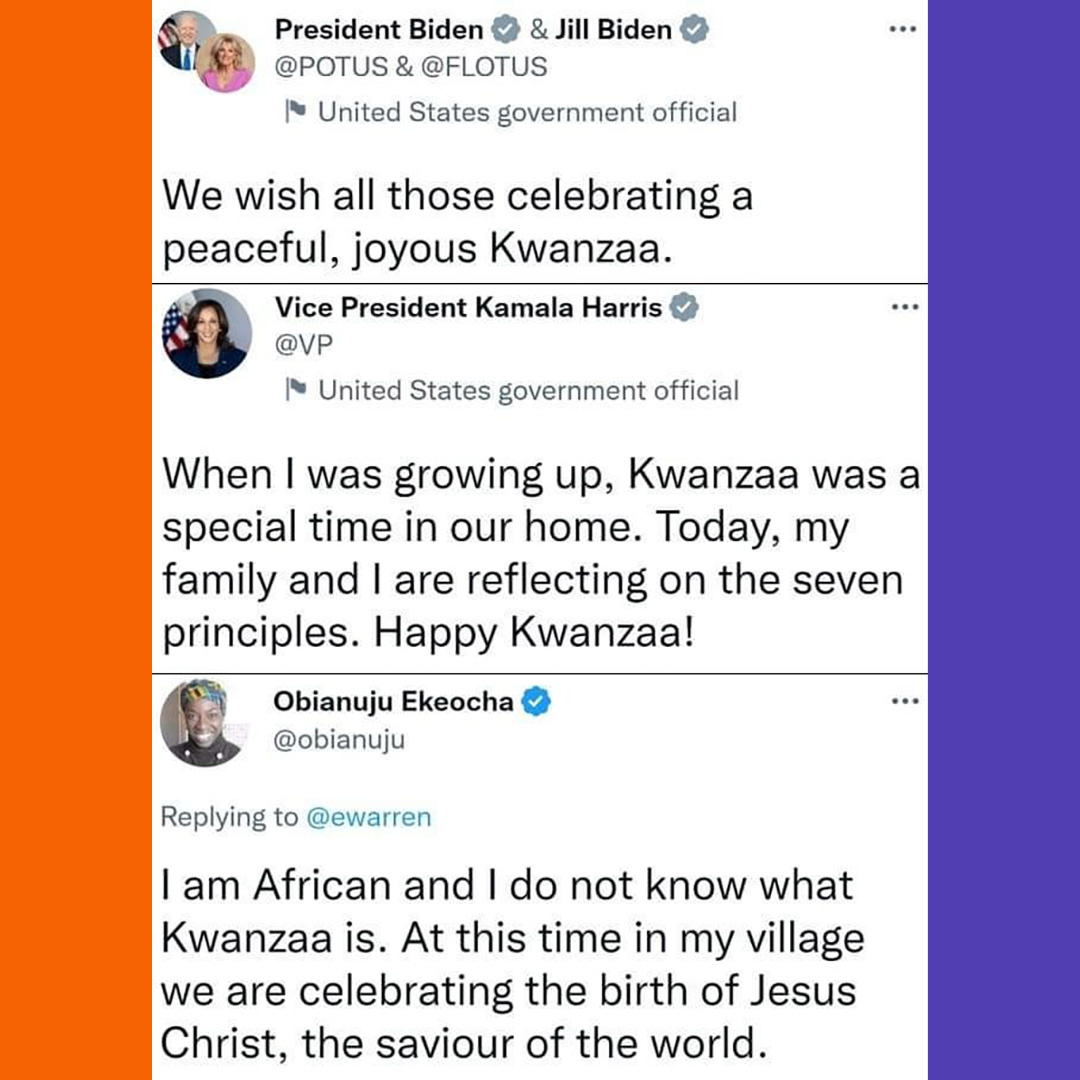Click the government flag icon under @POTUS

[x=296, y=111]
